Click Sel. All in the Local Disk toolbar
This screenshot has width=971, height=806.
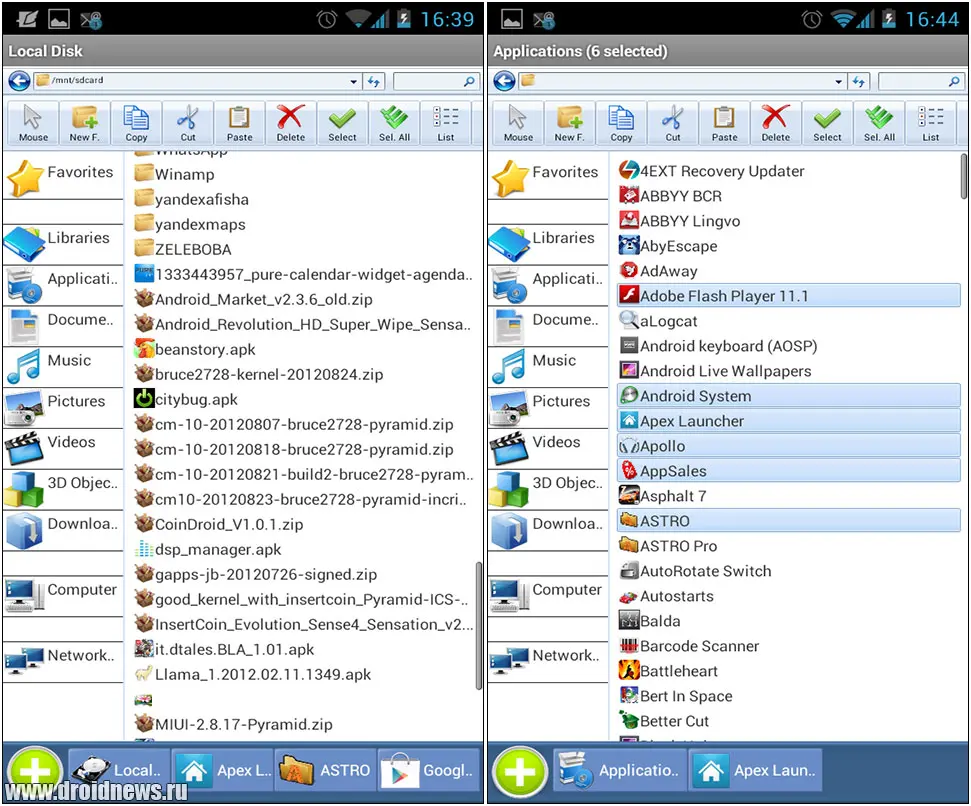394,123
